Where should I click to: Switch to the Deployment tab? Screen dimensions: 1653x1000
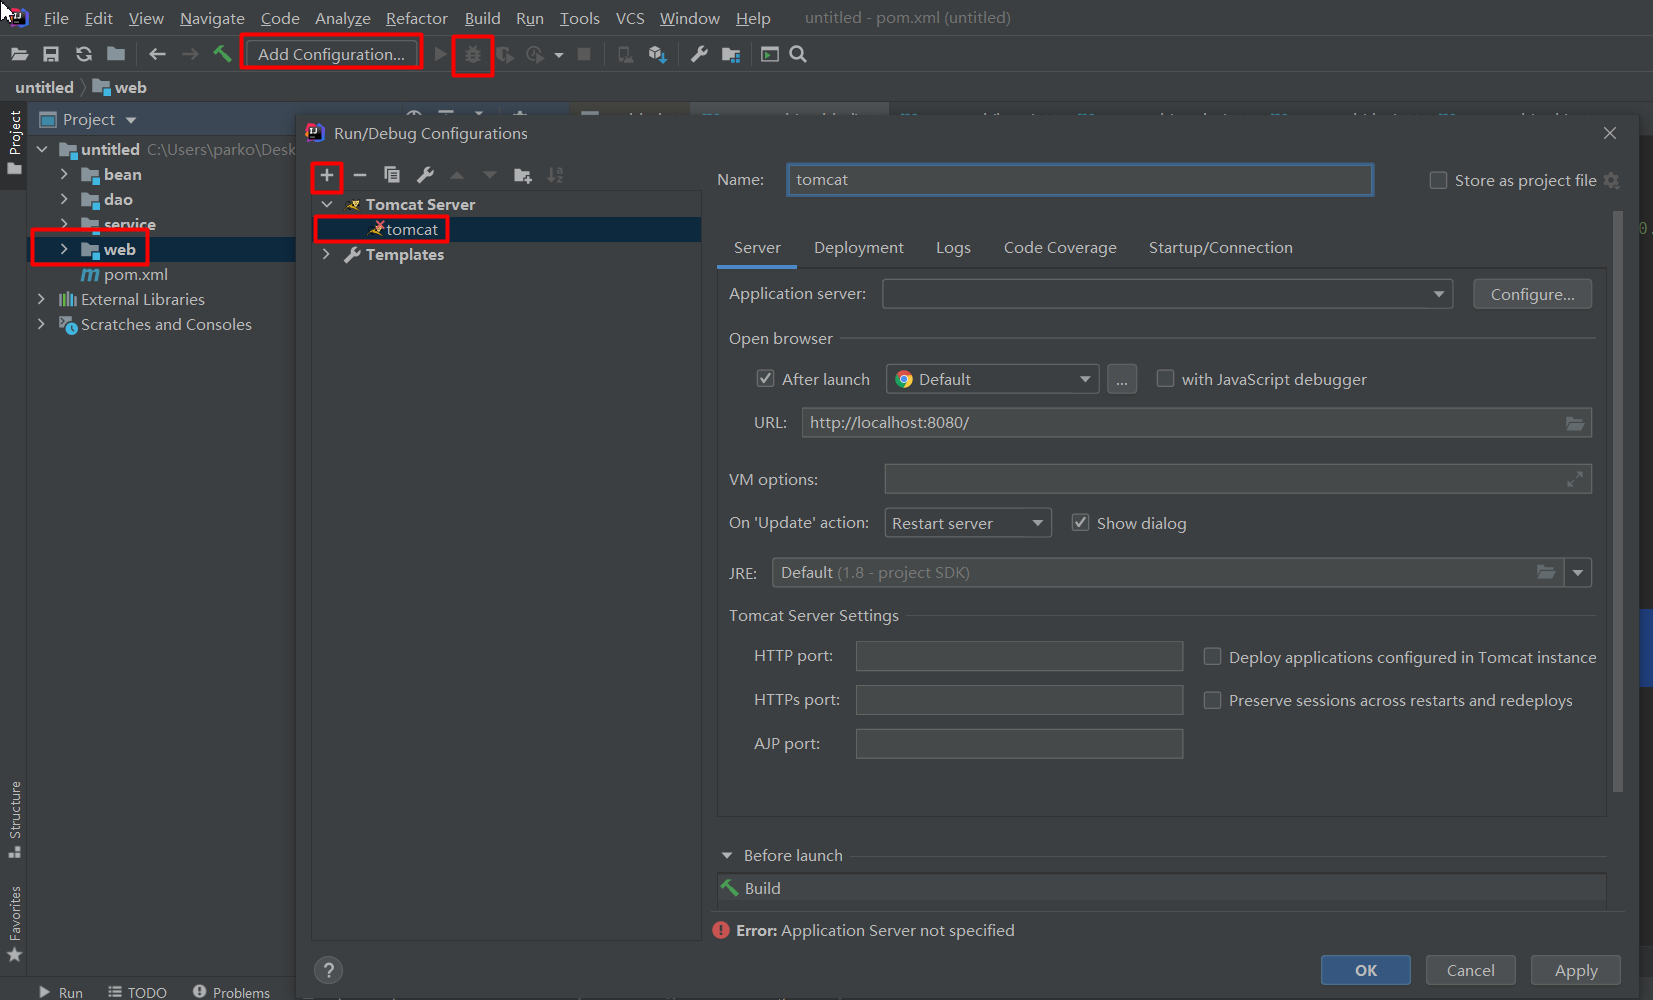(x=858, y=248)
